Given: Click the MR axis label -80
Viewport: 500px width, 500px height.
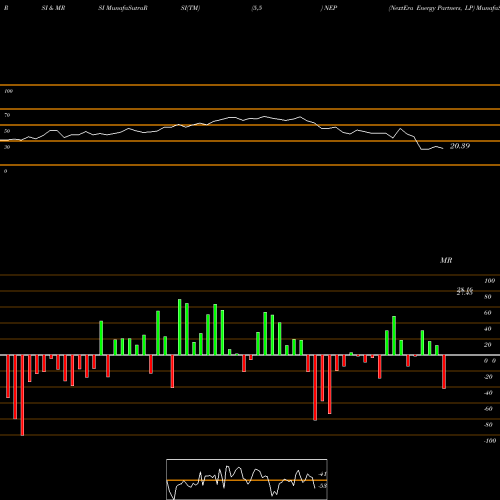Looking at the screenshot, I should (488, 425).
